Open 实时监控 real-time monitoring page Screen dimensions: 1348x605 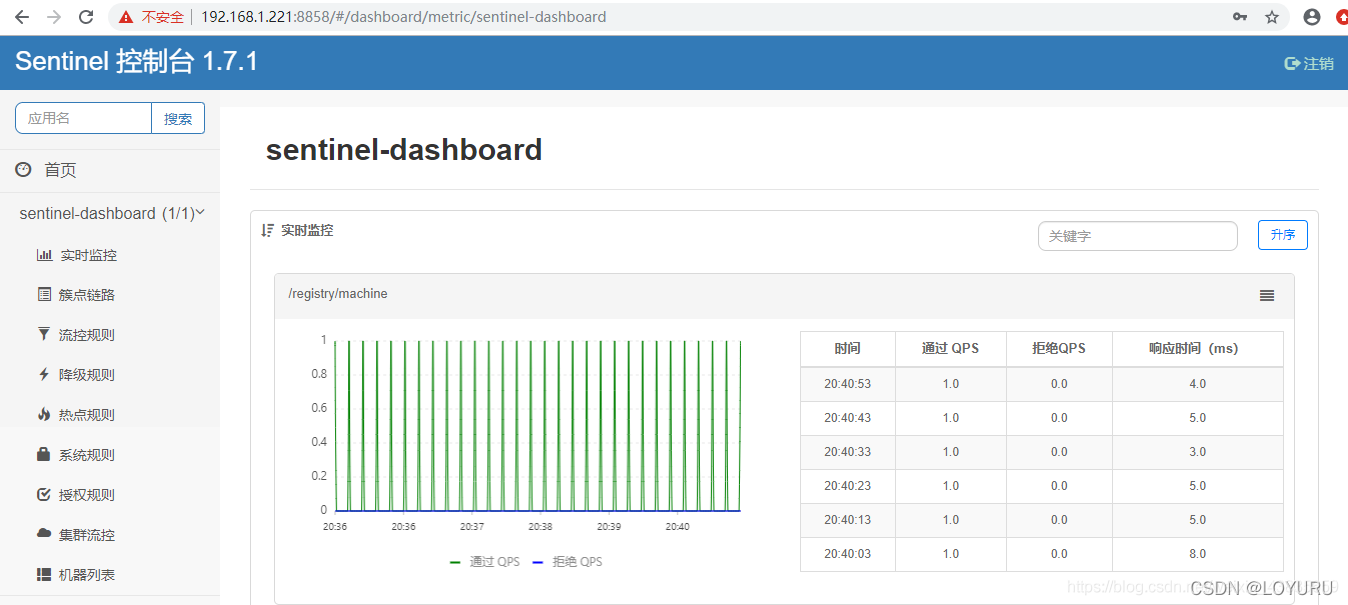click(45, 254)
